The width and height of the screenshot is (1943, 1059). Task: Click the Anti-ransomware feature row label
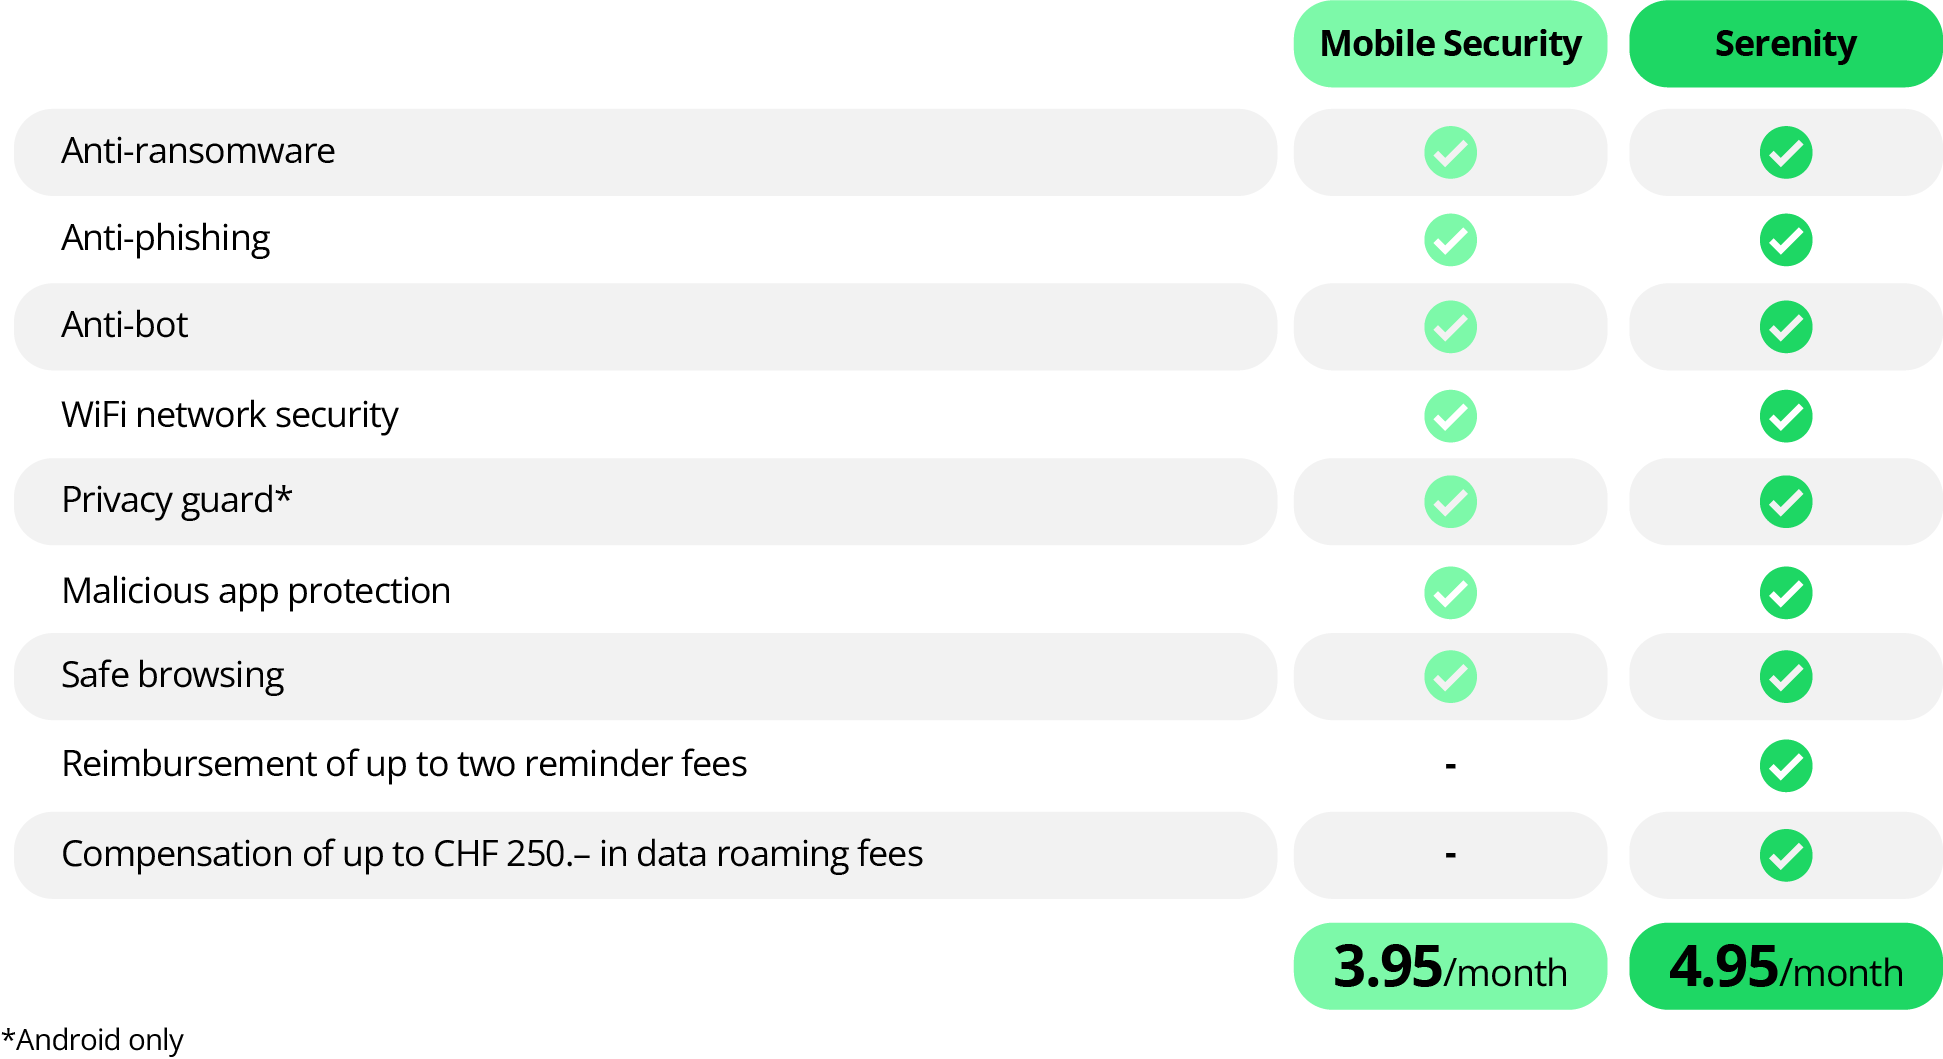point(198,151)
